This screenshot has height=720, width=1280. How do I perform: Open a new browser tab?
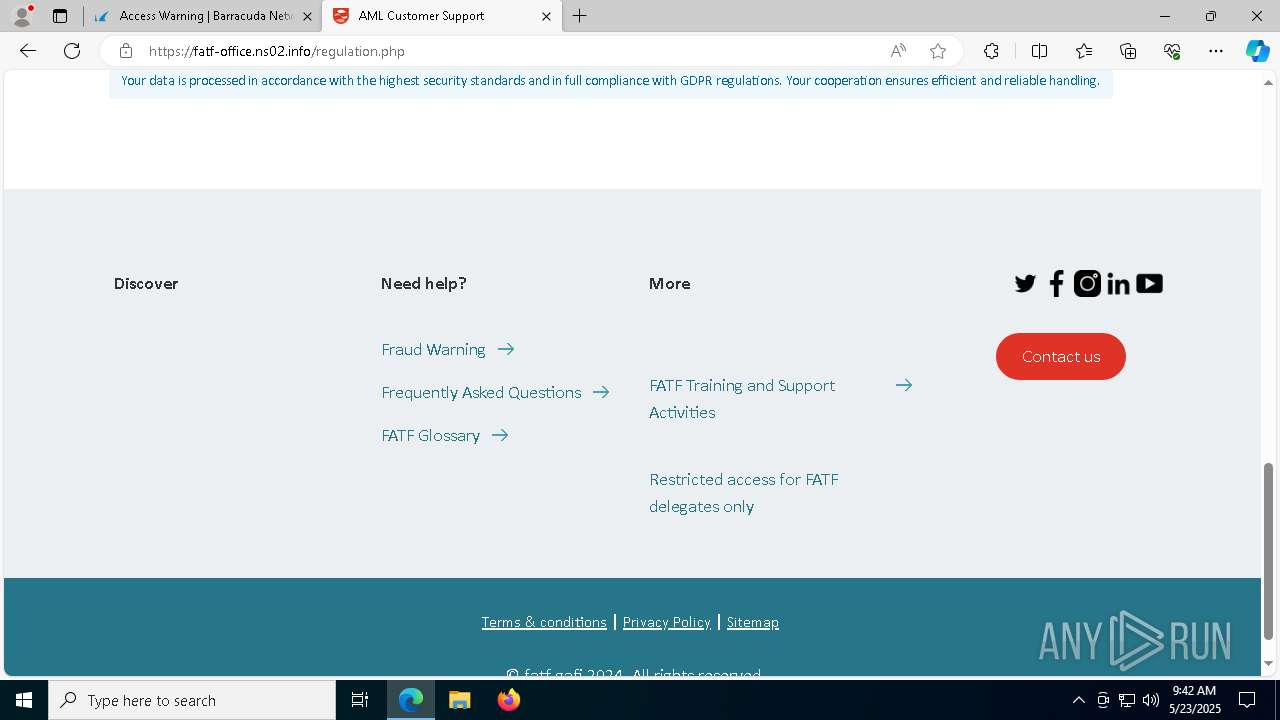(580, 16)
